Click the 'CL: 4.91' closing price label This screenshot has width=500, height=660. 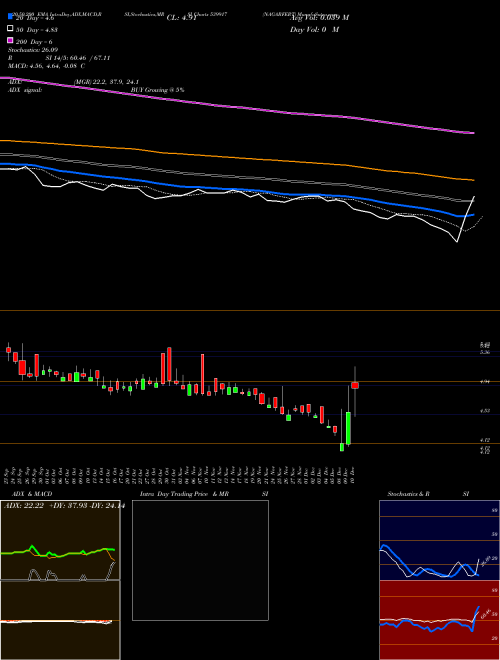pos(181,18)
